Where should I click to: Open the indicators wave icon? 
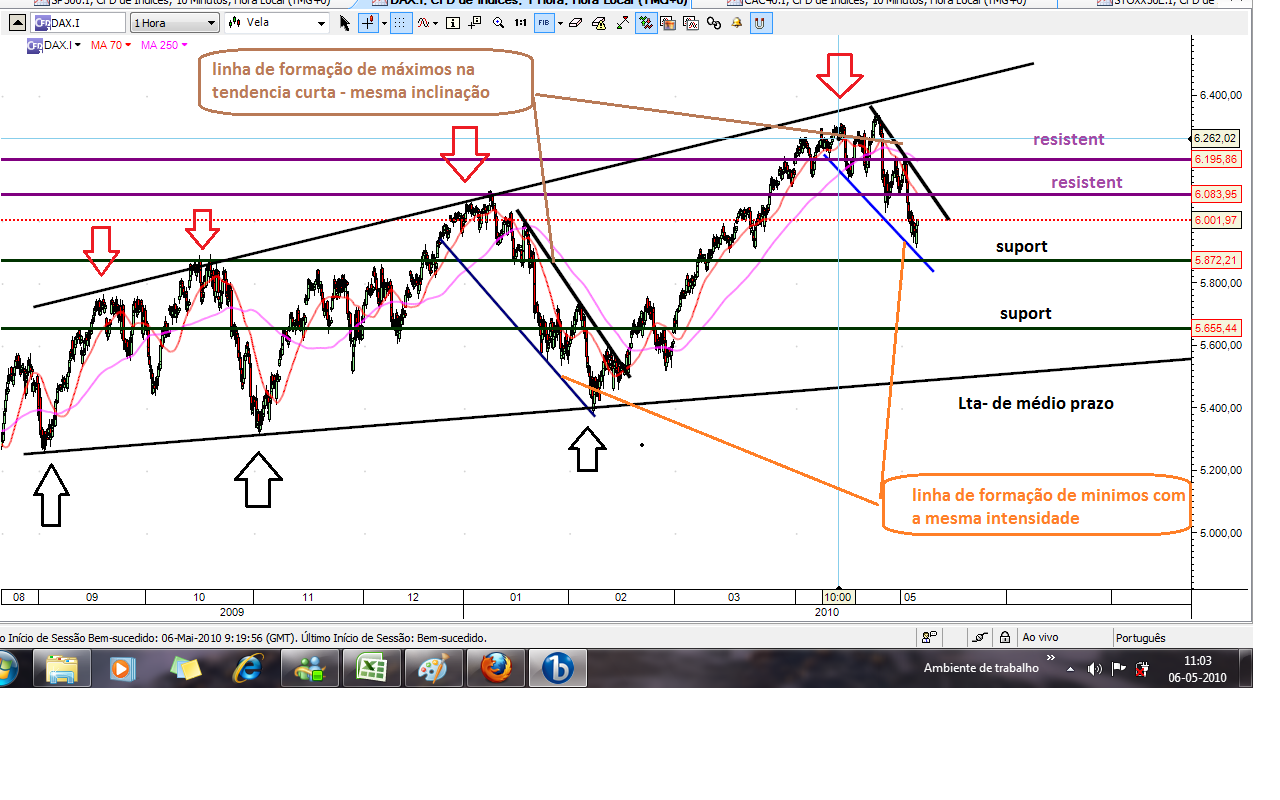pyautogui.click(x=422, y=23)
